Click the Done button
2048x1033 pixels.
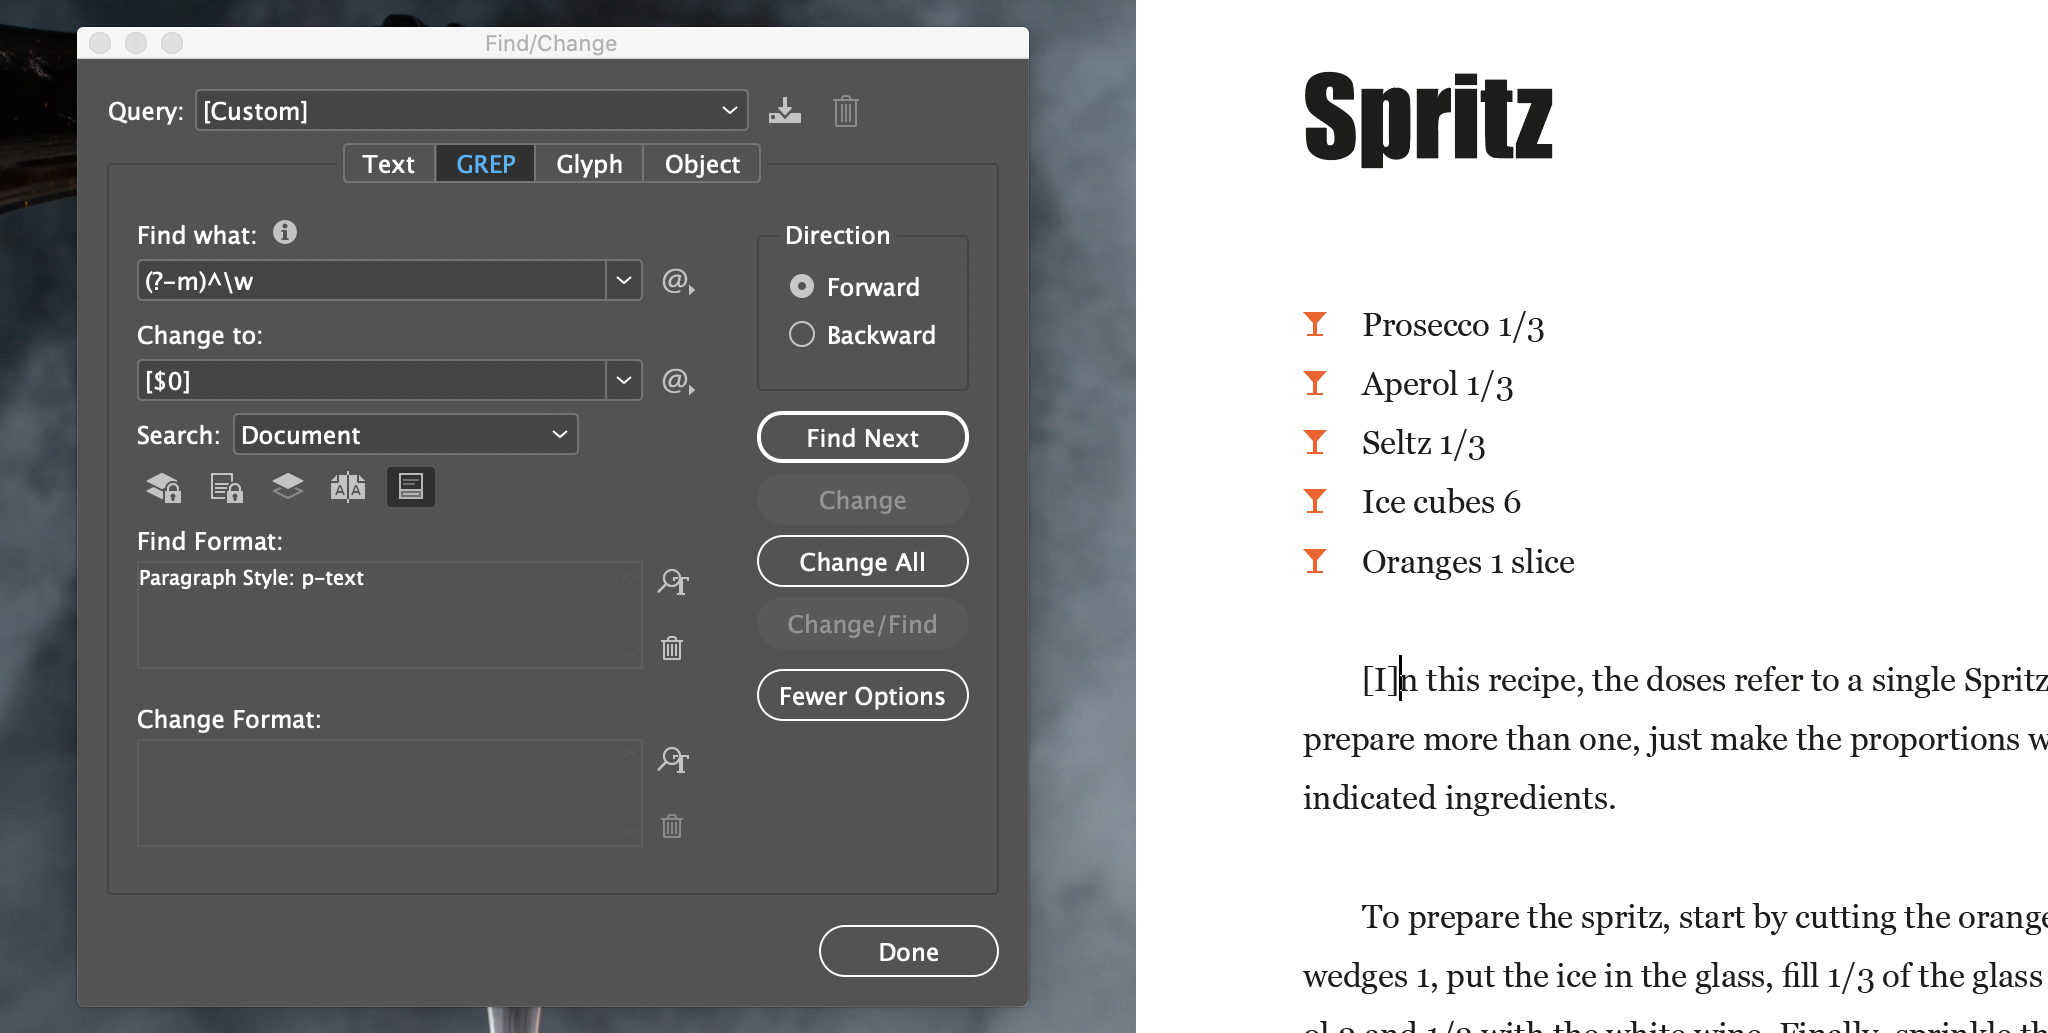pos(907,951)
